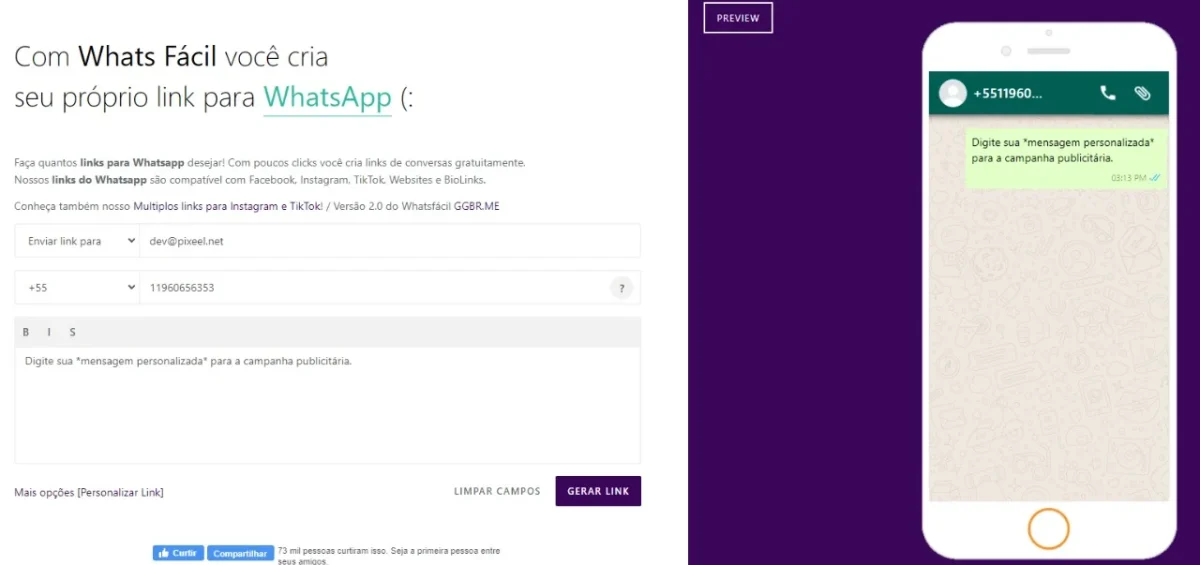Open the phone number help question mark
The width and height of the screenshot is (1200, 565).
(x=621, y=288)
